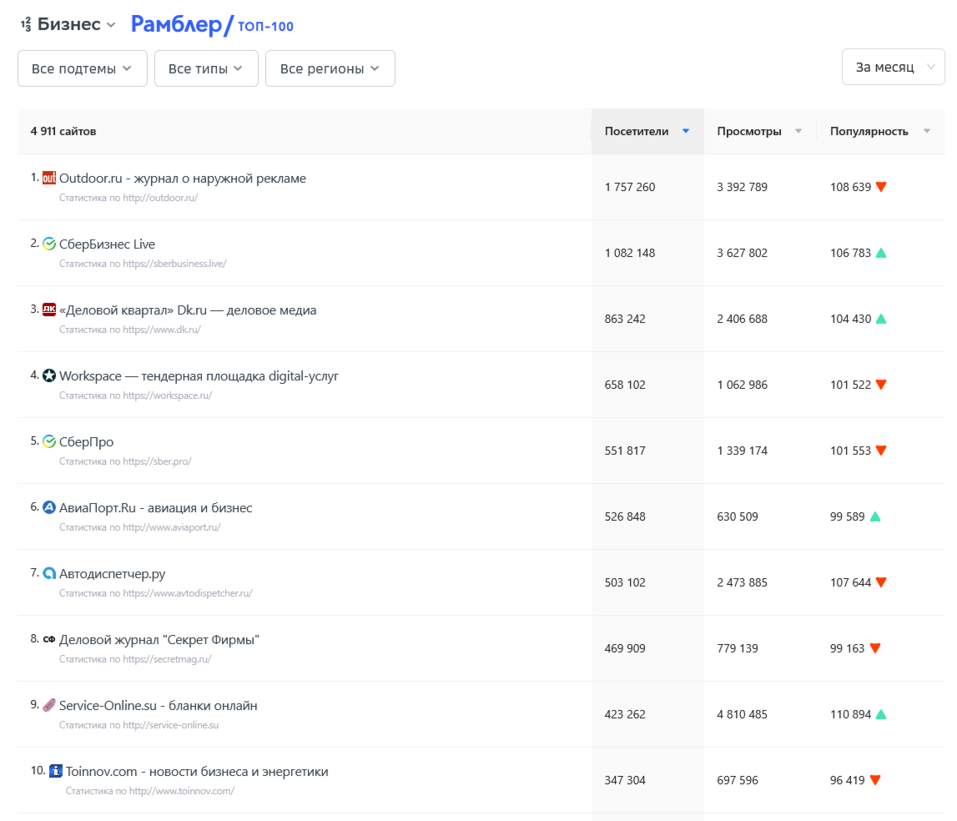This screenshot has height=821, width=957.
Task: Click green up arrow beside 110 894
Action: click(881, 714)
